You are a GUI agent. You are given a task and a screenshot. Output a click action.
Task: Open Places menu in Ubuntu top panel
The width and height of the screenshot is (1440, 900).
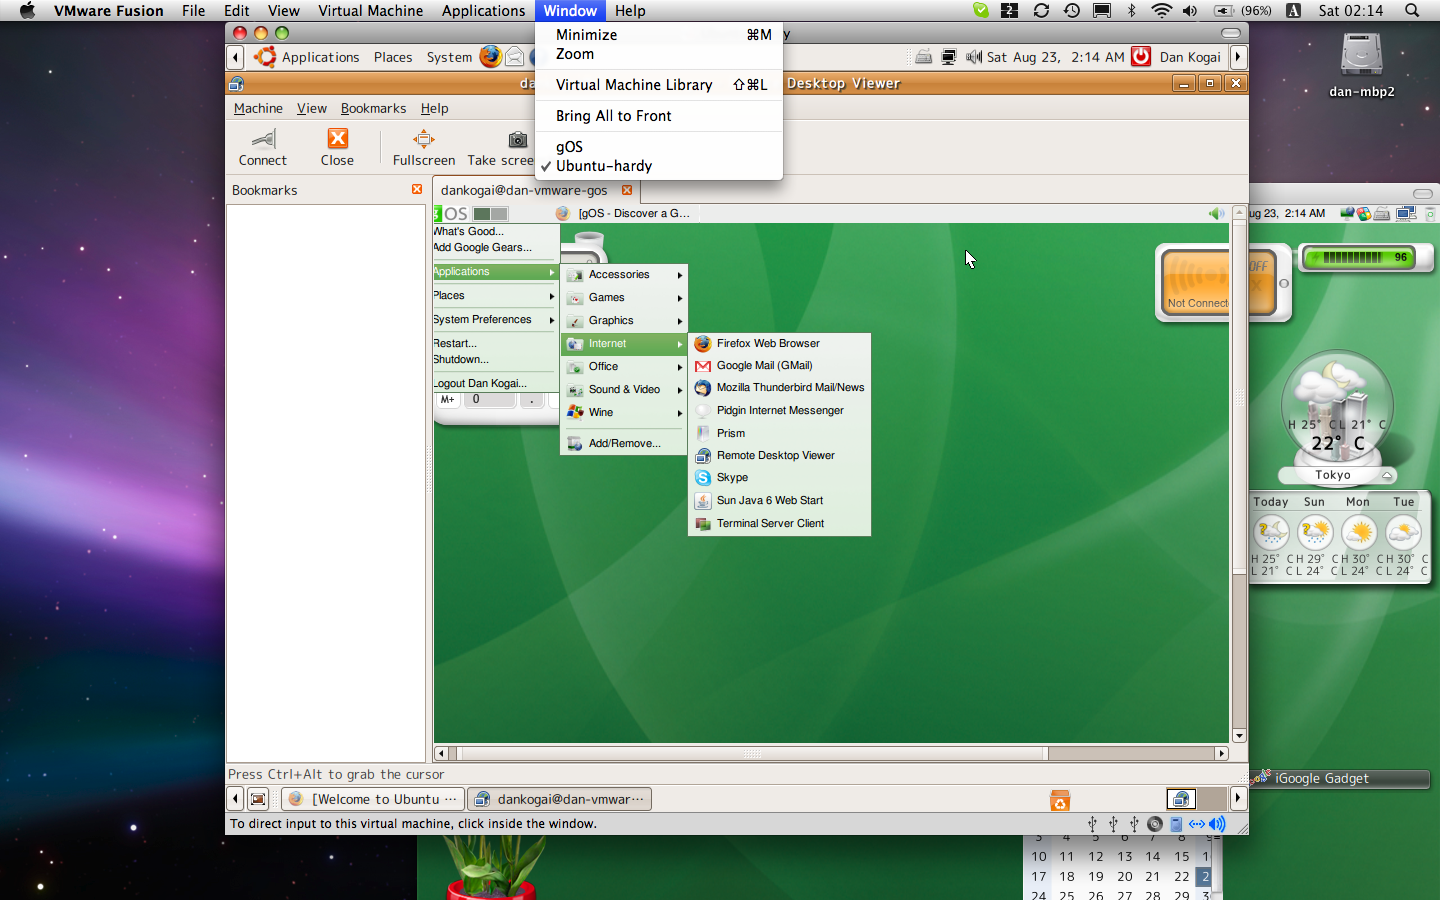tap(393, 57)
